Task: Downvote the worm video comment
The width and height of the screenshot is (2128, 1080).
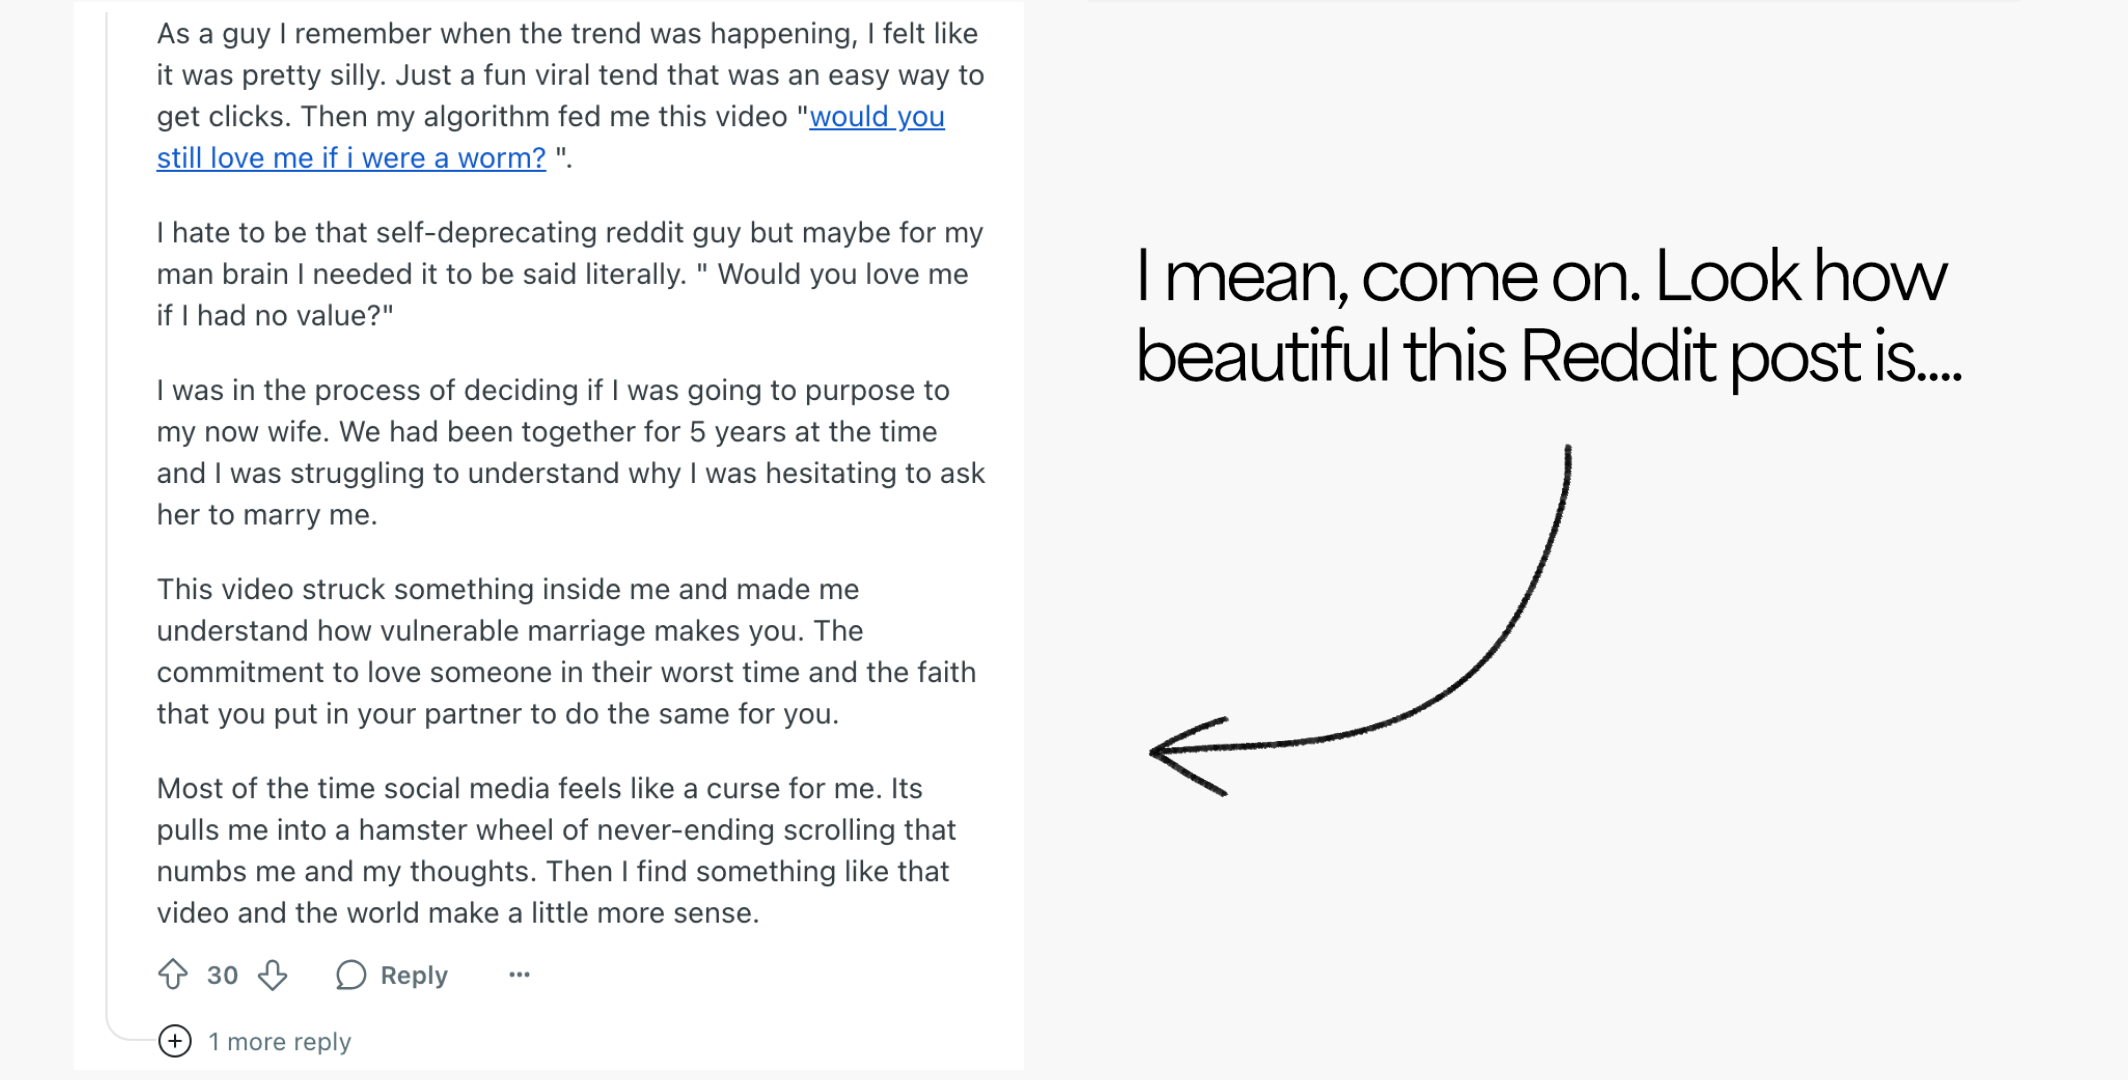Action: (272, 974)
